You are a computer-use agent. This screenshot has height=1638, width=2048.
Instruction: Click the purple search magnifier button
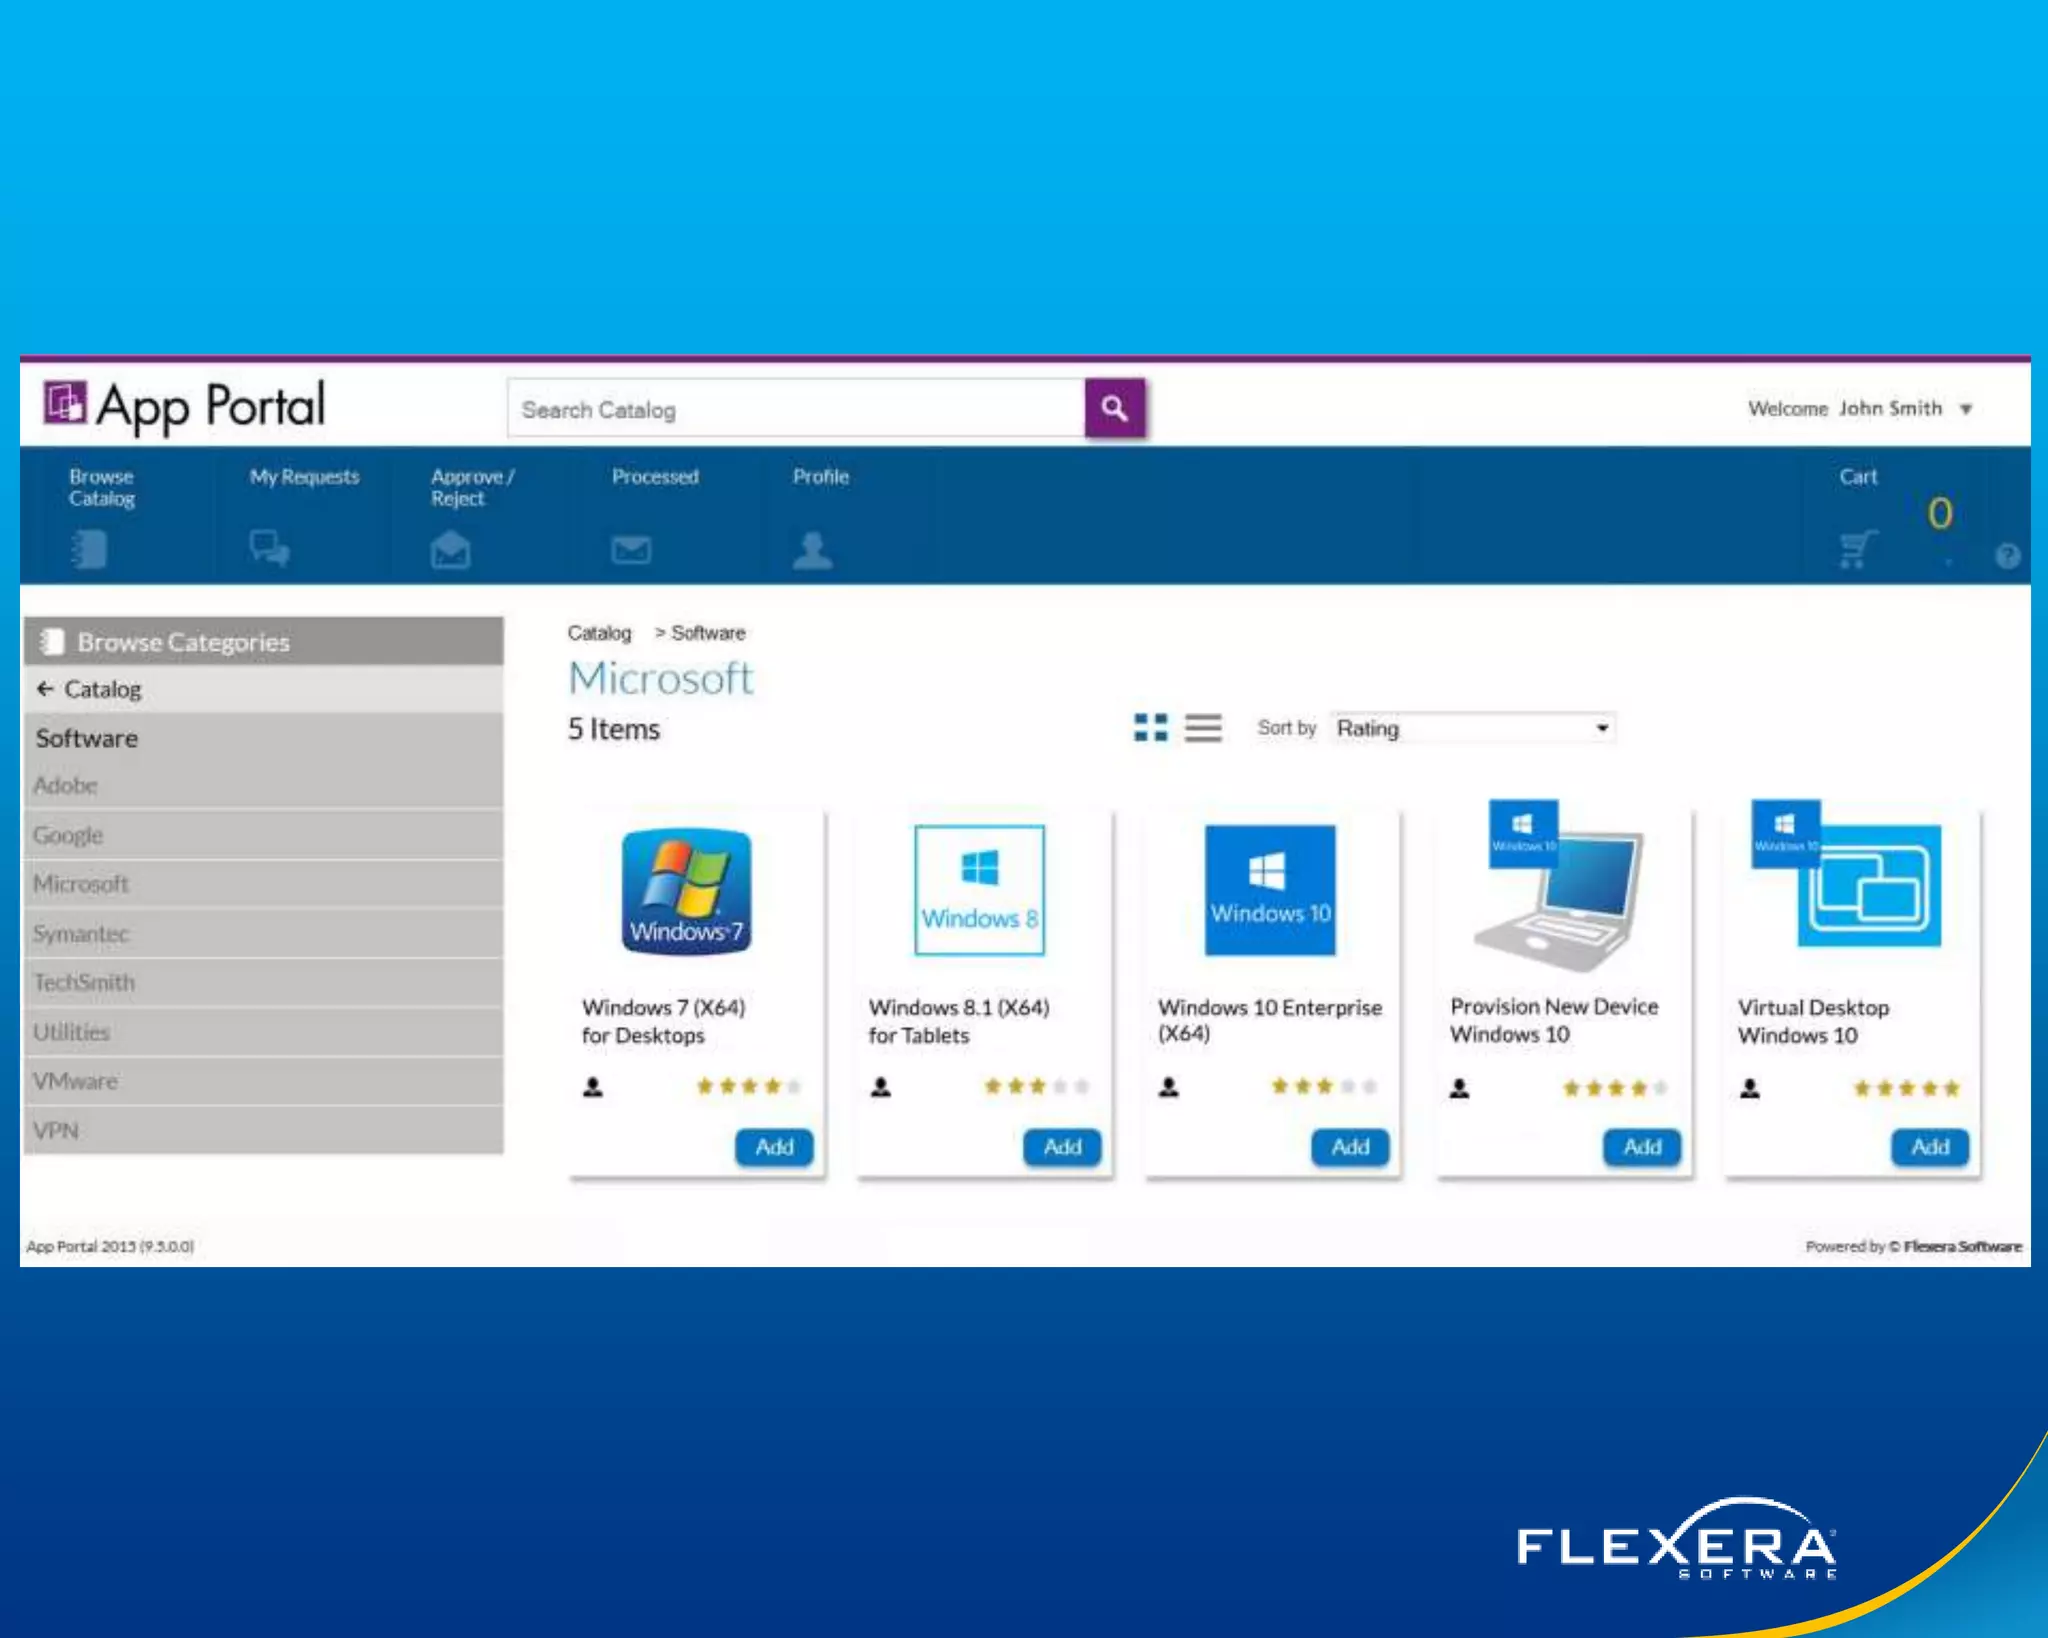point(1114,408)
